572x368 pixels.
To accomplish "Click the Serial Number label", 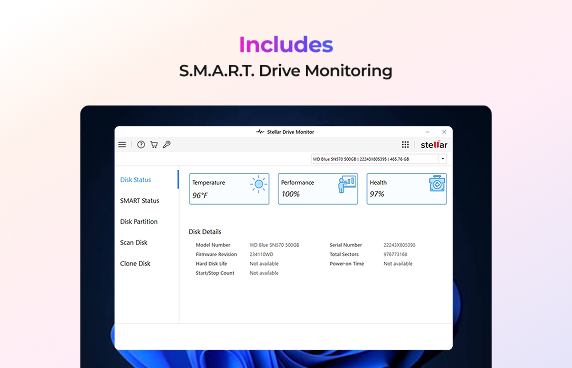I will point(346,245).
